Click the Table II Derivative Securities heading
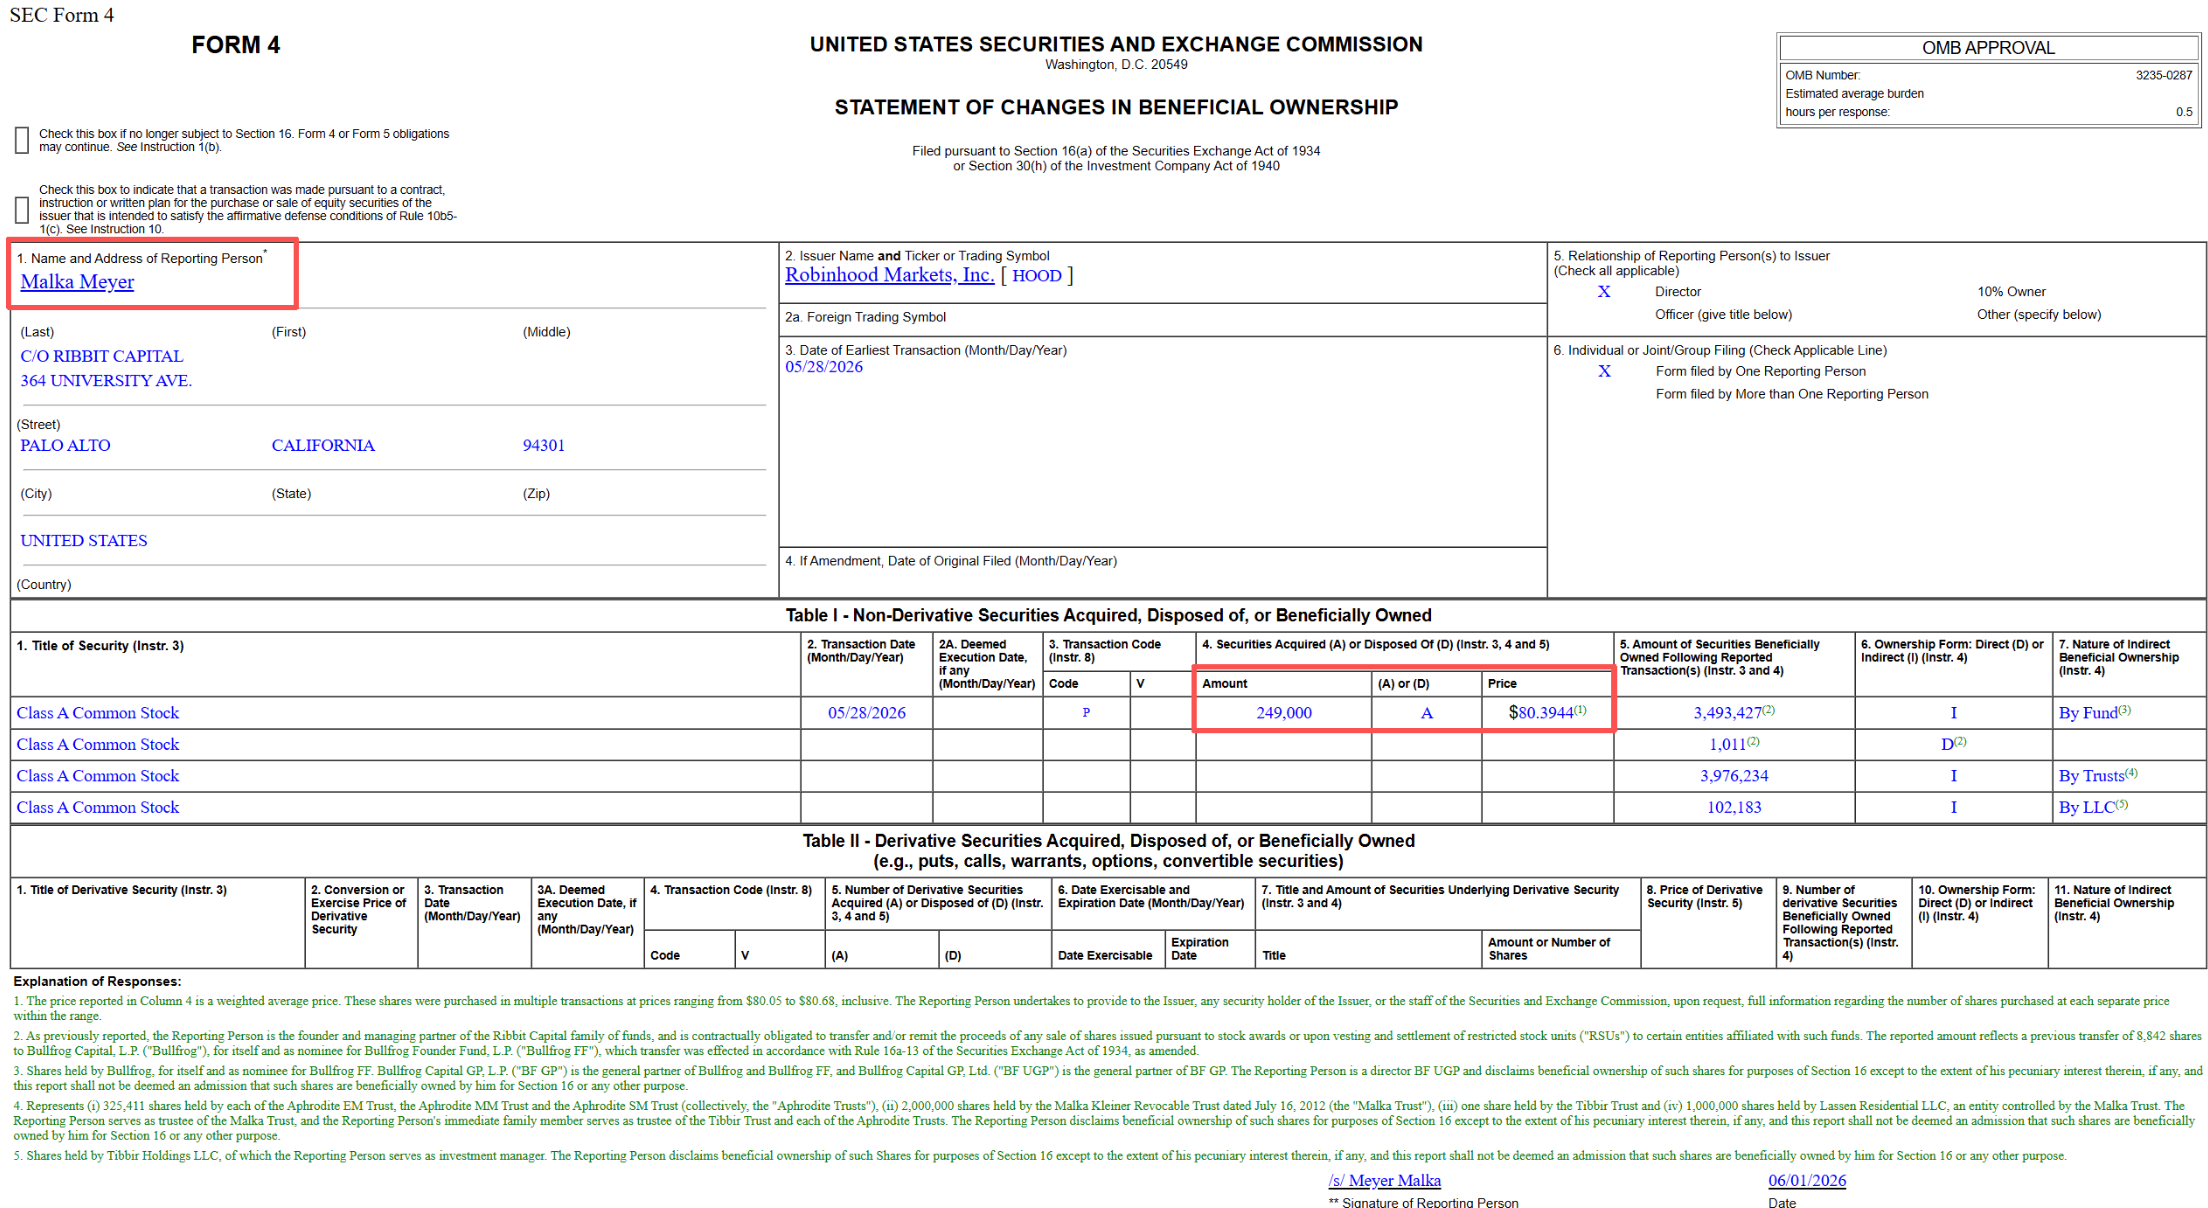Screen dimensions: 2208x1208 1108,851
